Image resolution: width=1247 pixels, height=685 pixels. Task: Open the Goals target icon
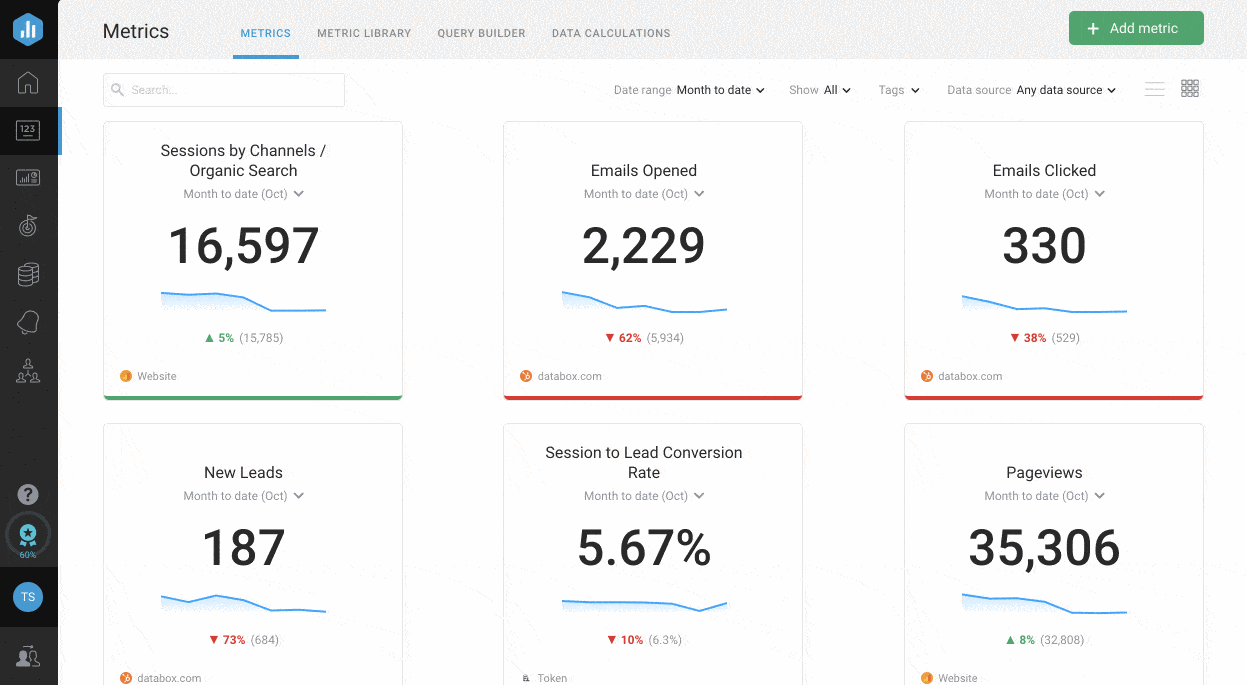coord(28,226)
